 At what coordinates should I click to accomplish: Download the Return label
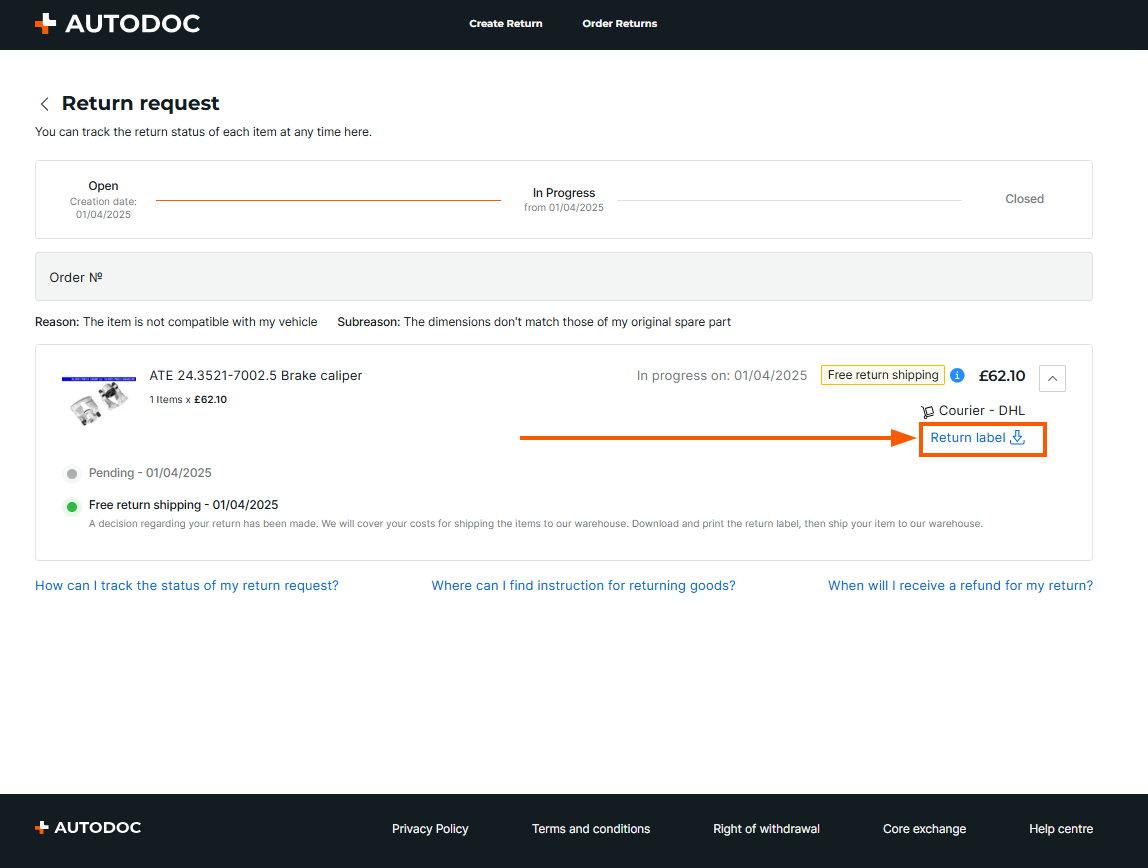click(968, 438)
